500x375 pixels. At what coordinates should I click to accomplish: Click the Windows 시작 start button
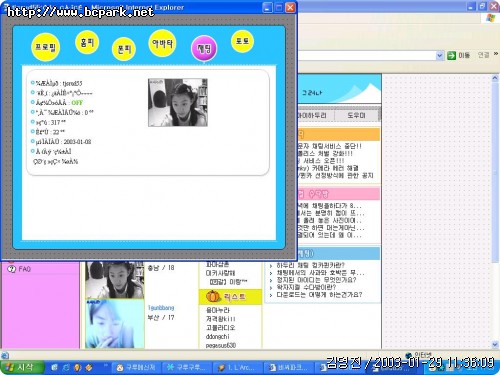click(x=22, y=367)
